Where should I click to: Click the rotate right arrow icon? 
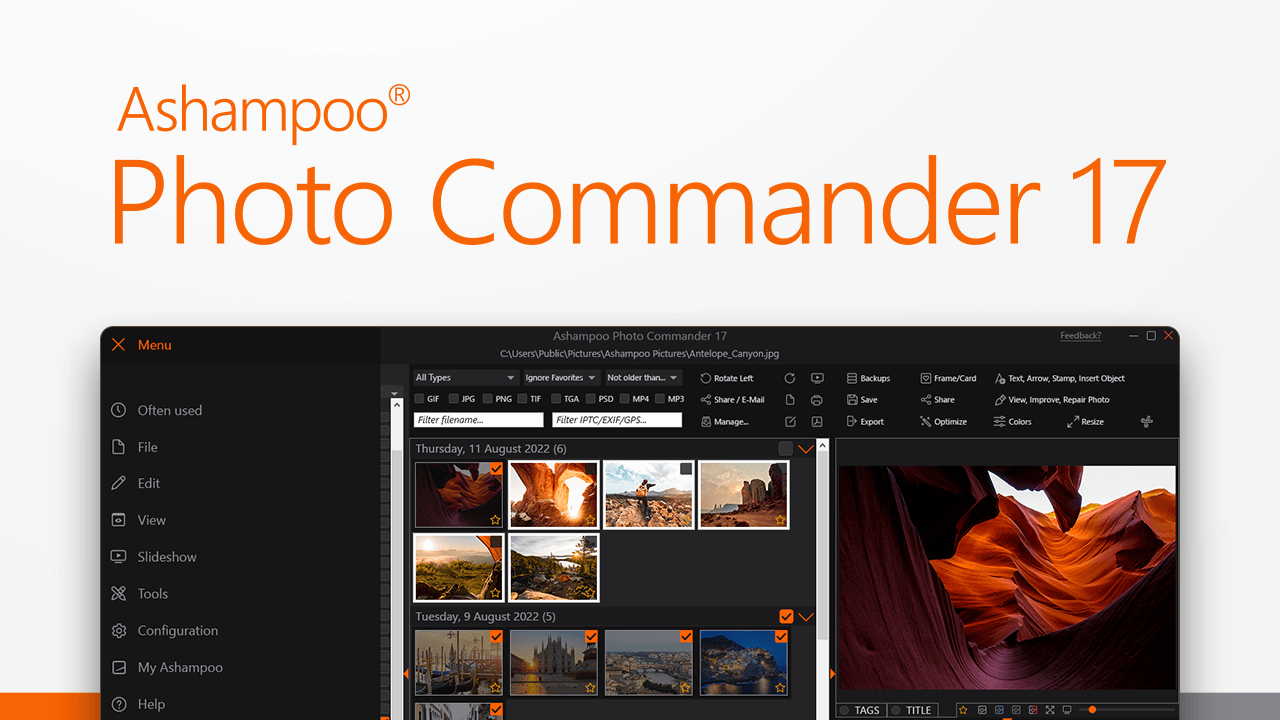point(790,379)
